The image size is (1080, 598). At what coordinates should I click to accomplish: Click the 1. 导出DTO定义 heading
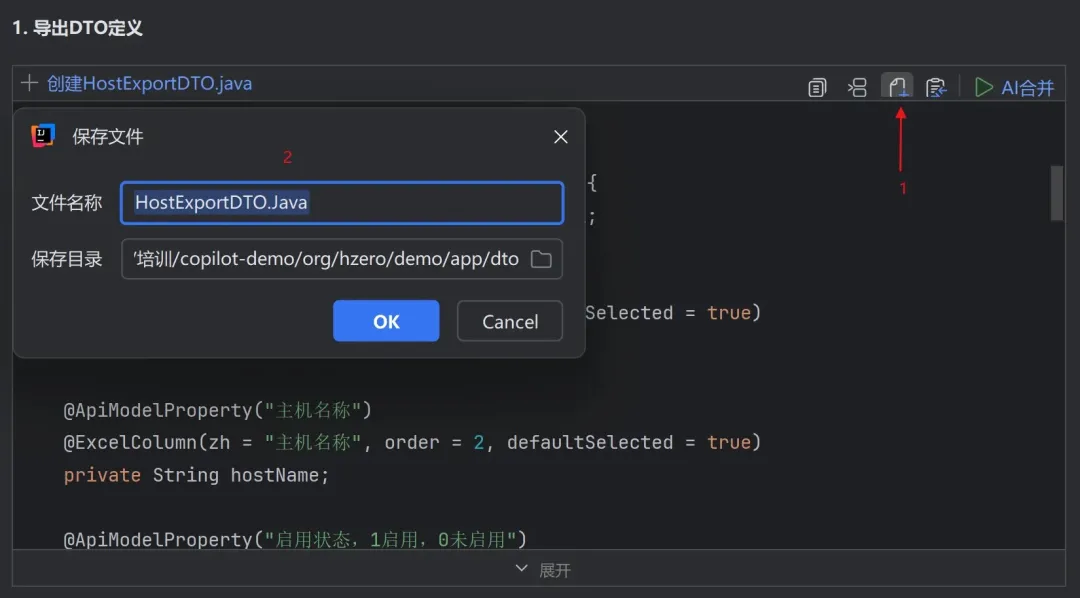tap(77, 28)
